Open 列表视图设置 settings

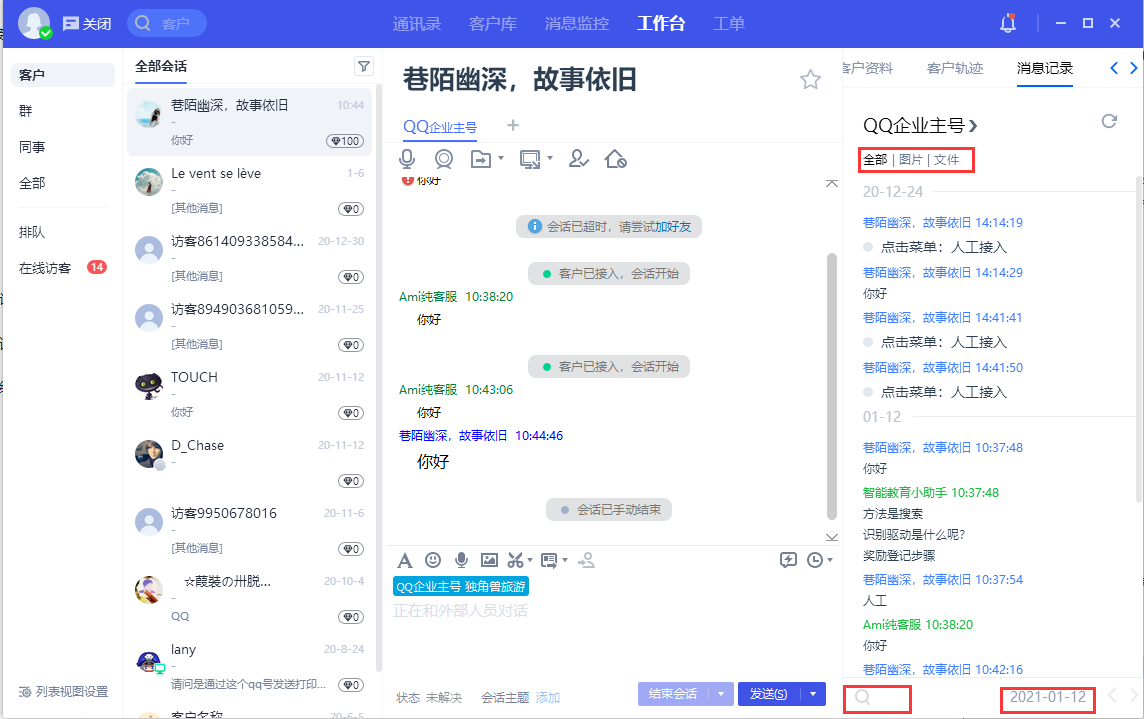click(63, 691)
